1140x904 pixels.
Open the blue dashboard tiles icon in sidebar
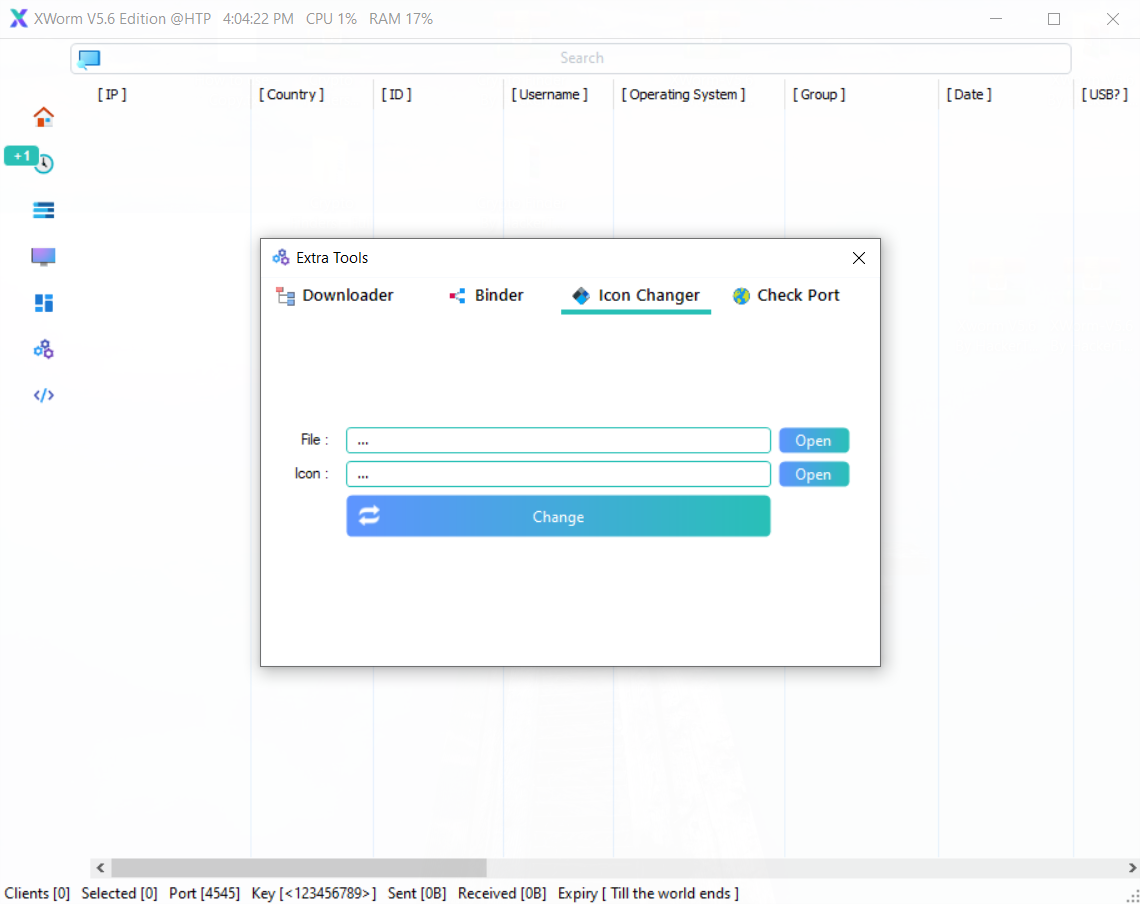pos(44,303)
